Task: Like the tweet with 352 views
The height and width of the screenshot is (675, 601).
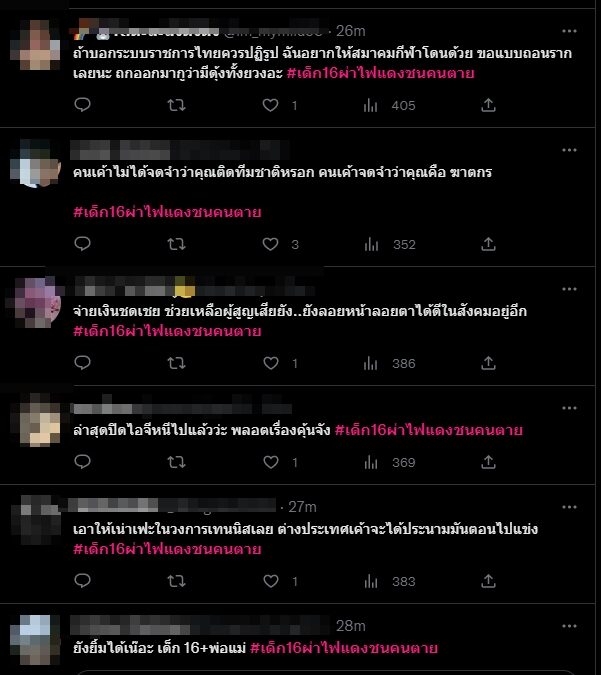Action: pos(270,244)
